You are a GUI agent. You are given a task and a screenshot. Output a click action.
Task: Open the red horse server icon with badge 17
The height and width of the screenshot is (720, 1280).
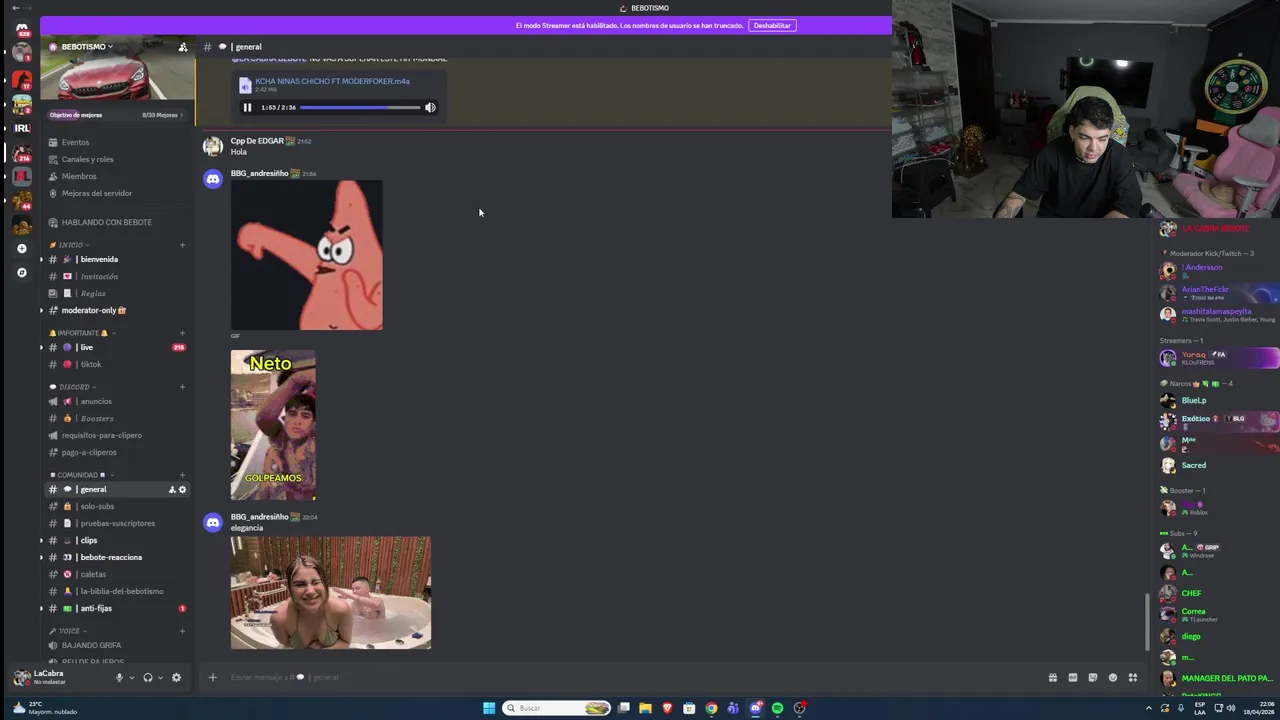(22, 79)
